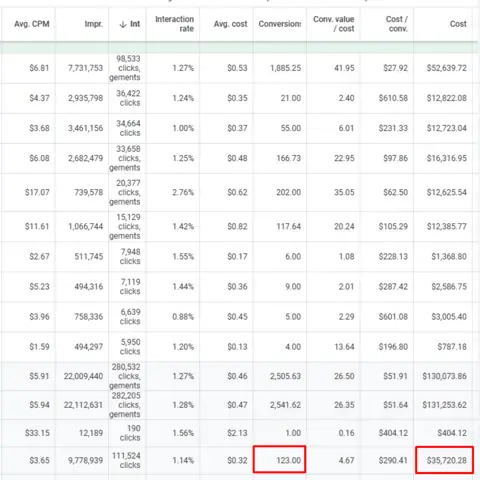Select the 111,524 clicks cell
The height and width of the screenshot is (480, 480).
(x=126, y=460)
